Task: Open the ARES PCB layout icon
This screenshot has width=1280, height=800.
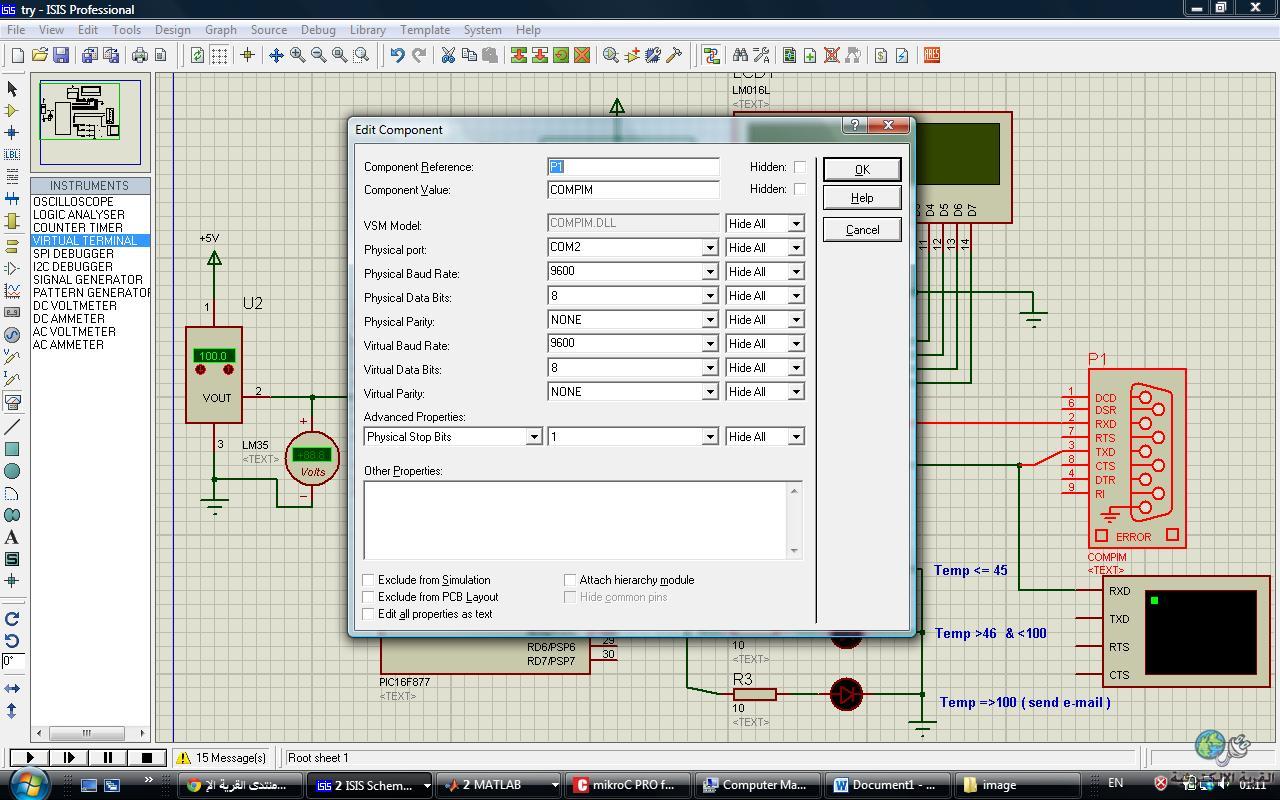Action: [932, 56]
